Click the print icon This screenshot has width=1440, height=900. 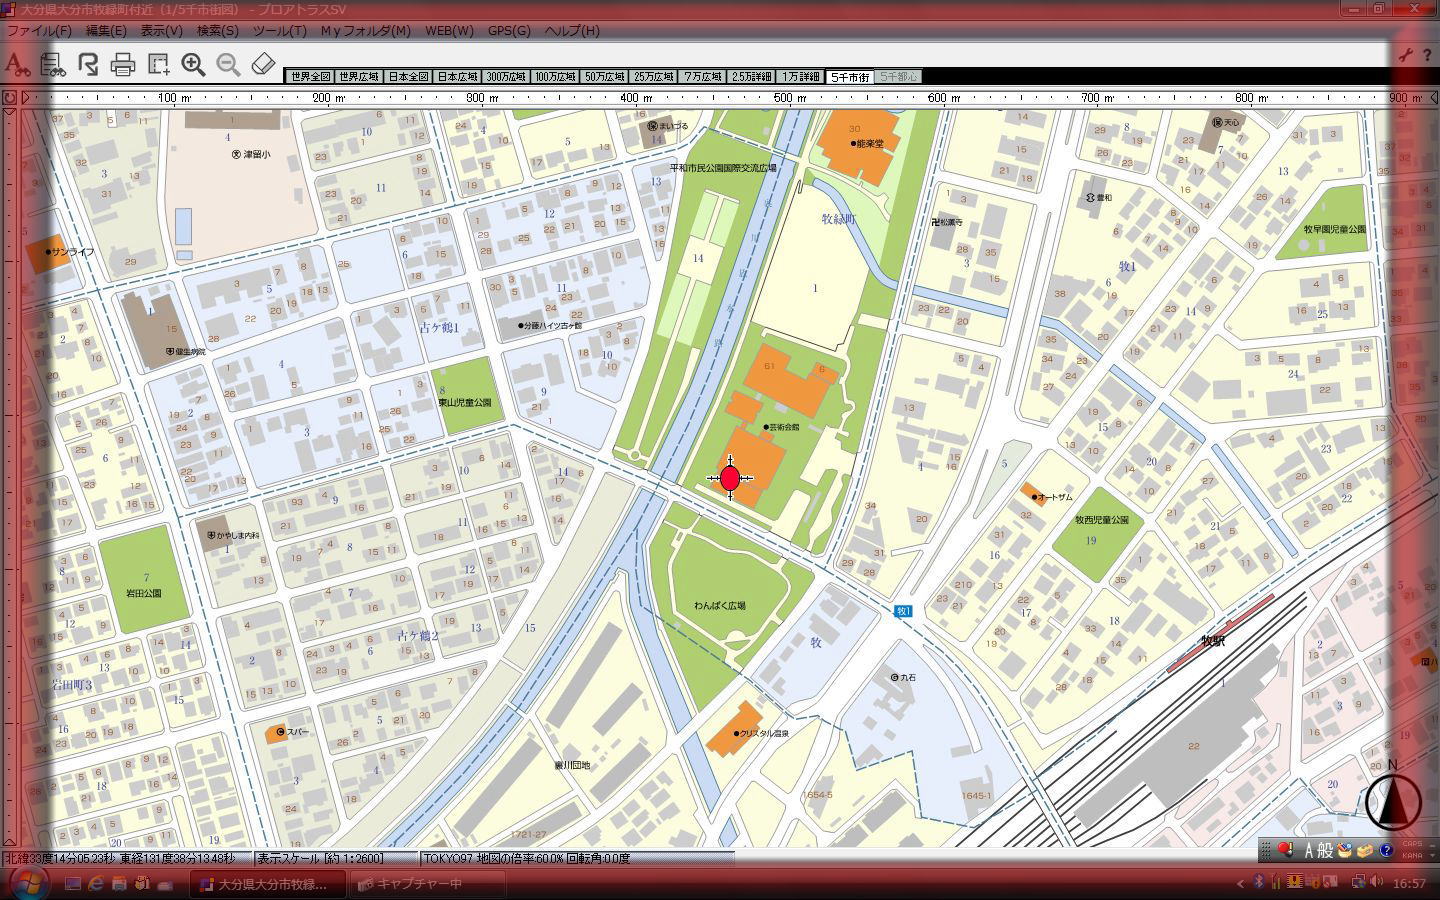tap(123, 65)
